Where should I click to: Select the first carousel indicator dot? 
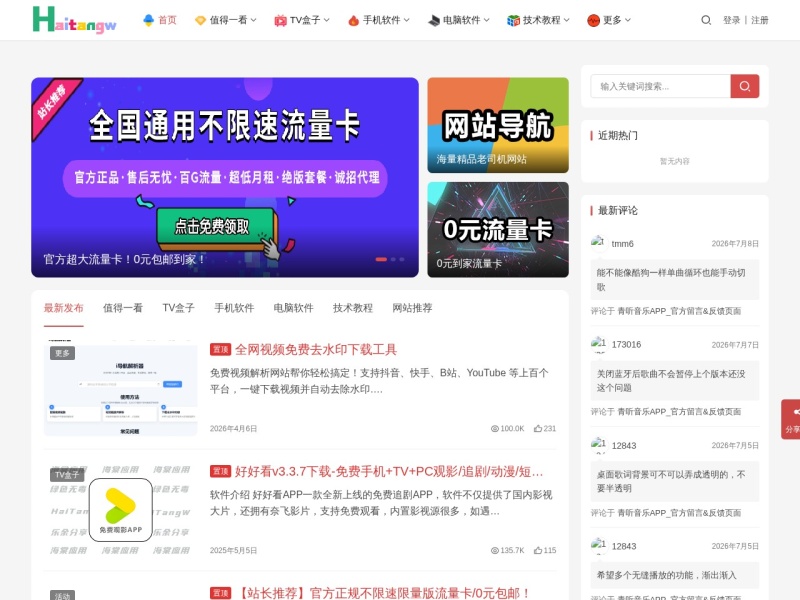pos(381,259)
